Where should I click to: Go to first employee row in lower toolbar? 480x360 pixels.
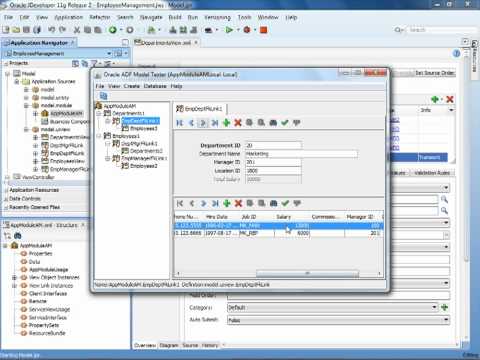tap(180, 203)
